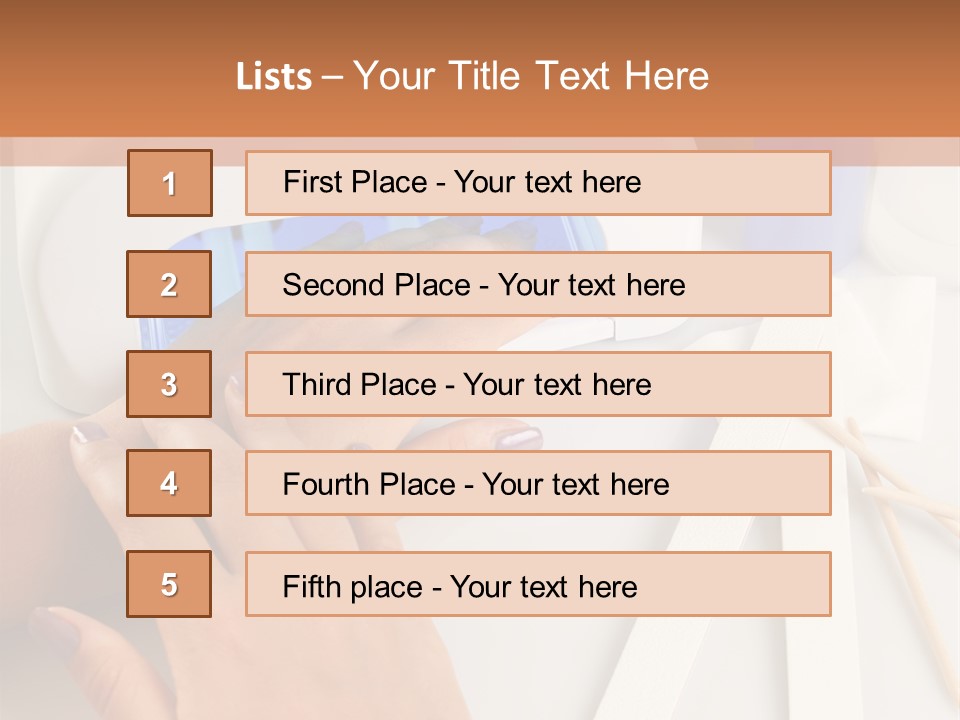Select the Second Place text bar
The height and width of the screenshot is (720, 960).
point(538,284)
